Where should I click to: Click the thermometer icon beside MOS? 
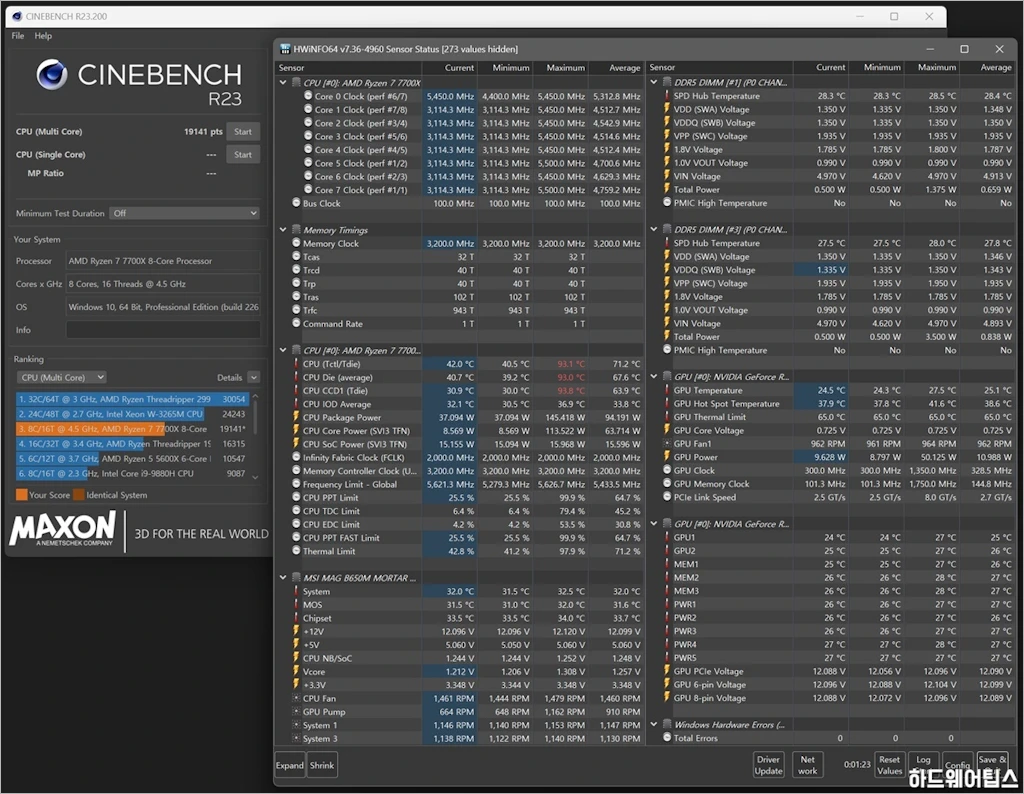tap(296, 605)
